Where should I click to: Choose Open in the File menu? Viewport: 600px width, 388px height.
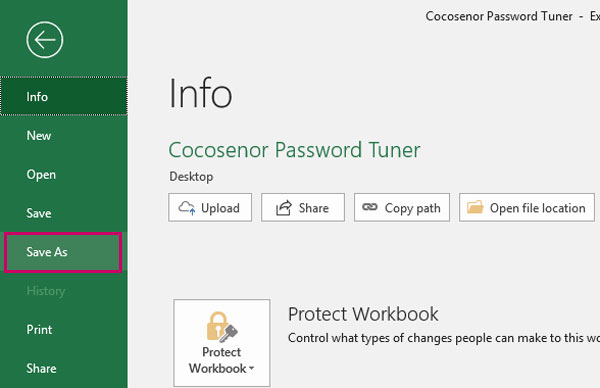click(x=64, y=174)
